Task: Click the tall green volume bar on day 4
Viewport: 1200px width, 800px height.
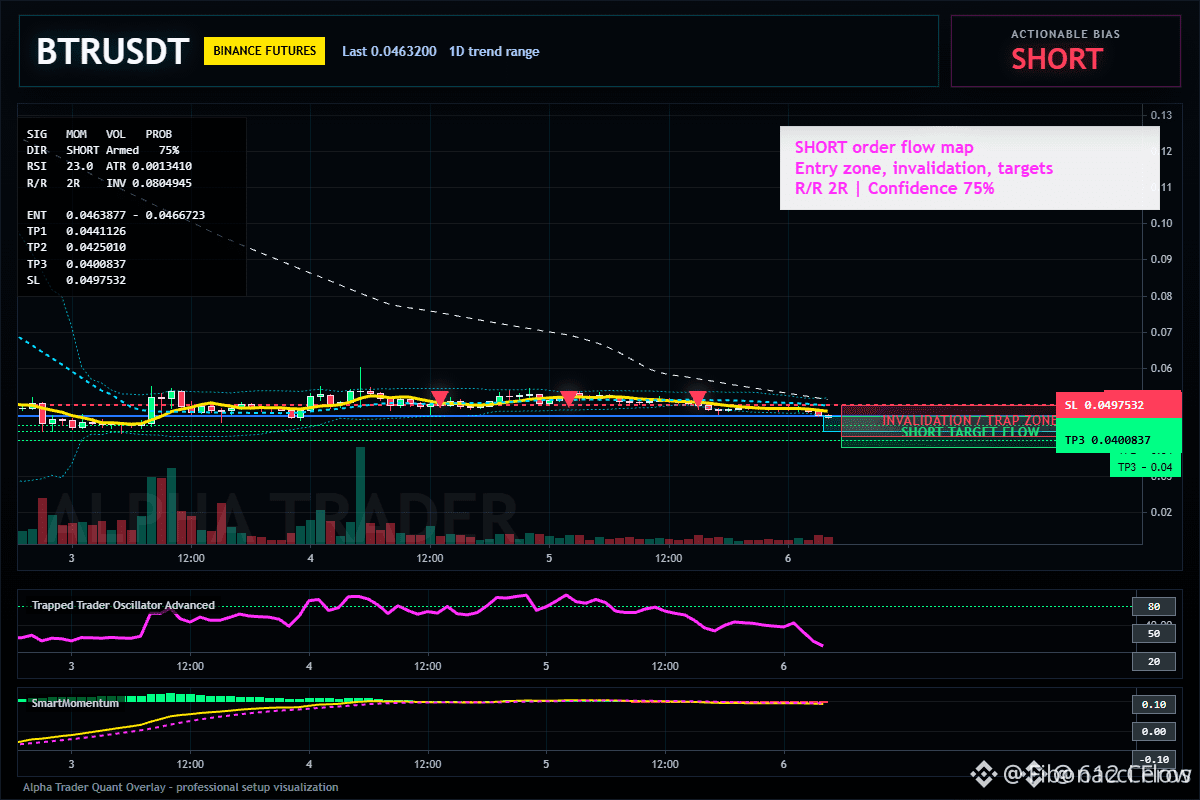Action: tap(360, 495)
